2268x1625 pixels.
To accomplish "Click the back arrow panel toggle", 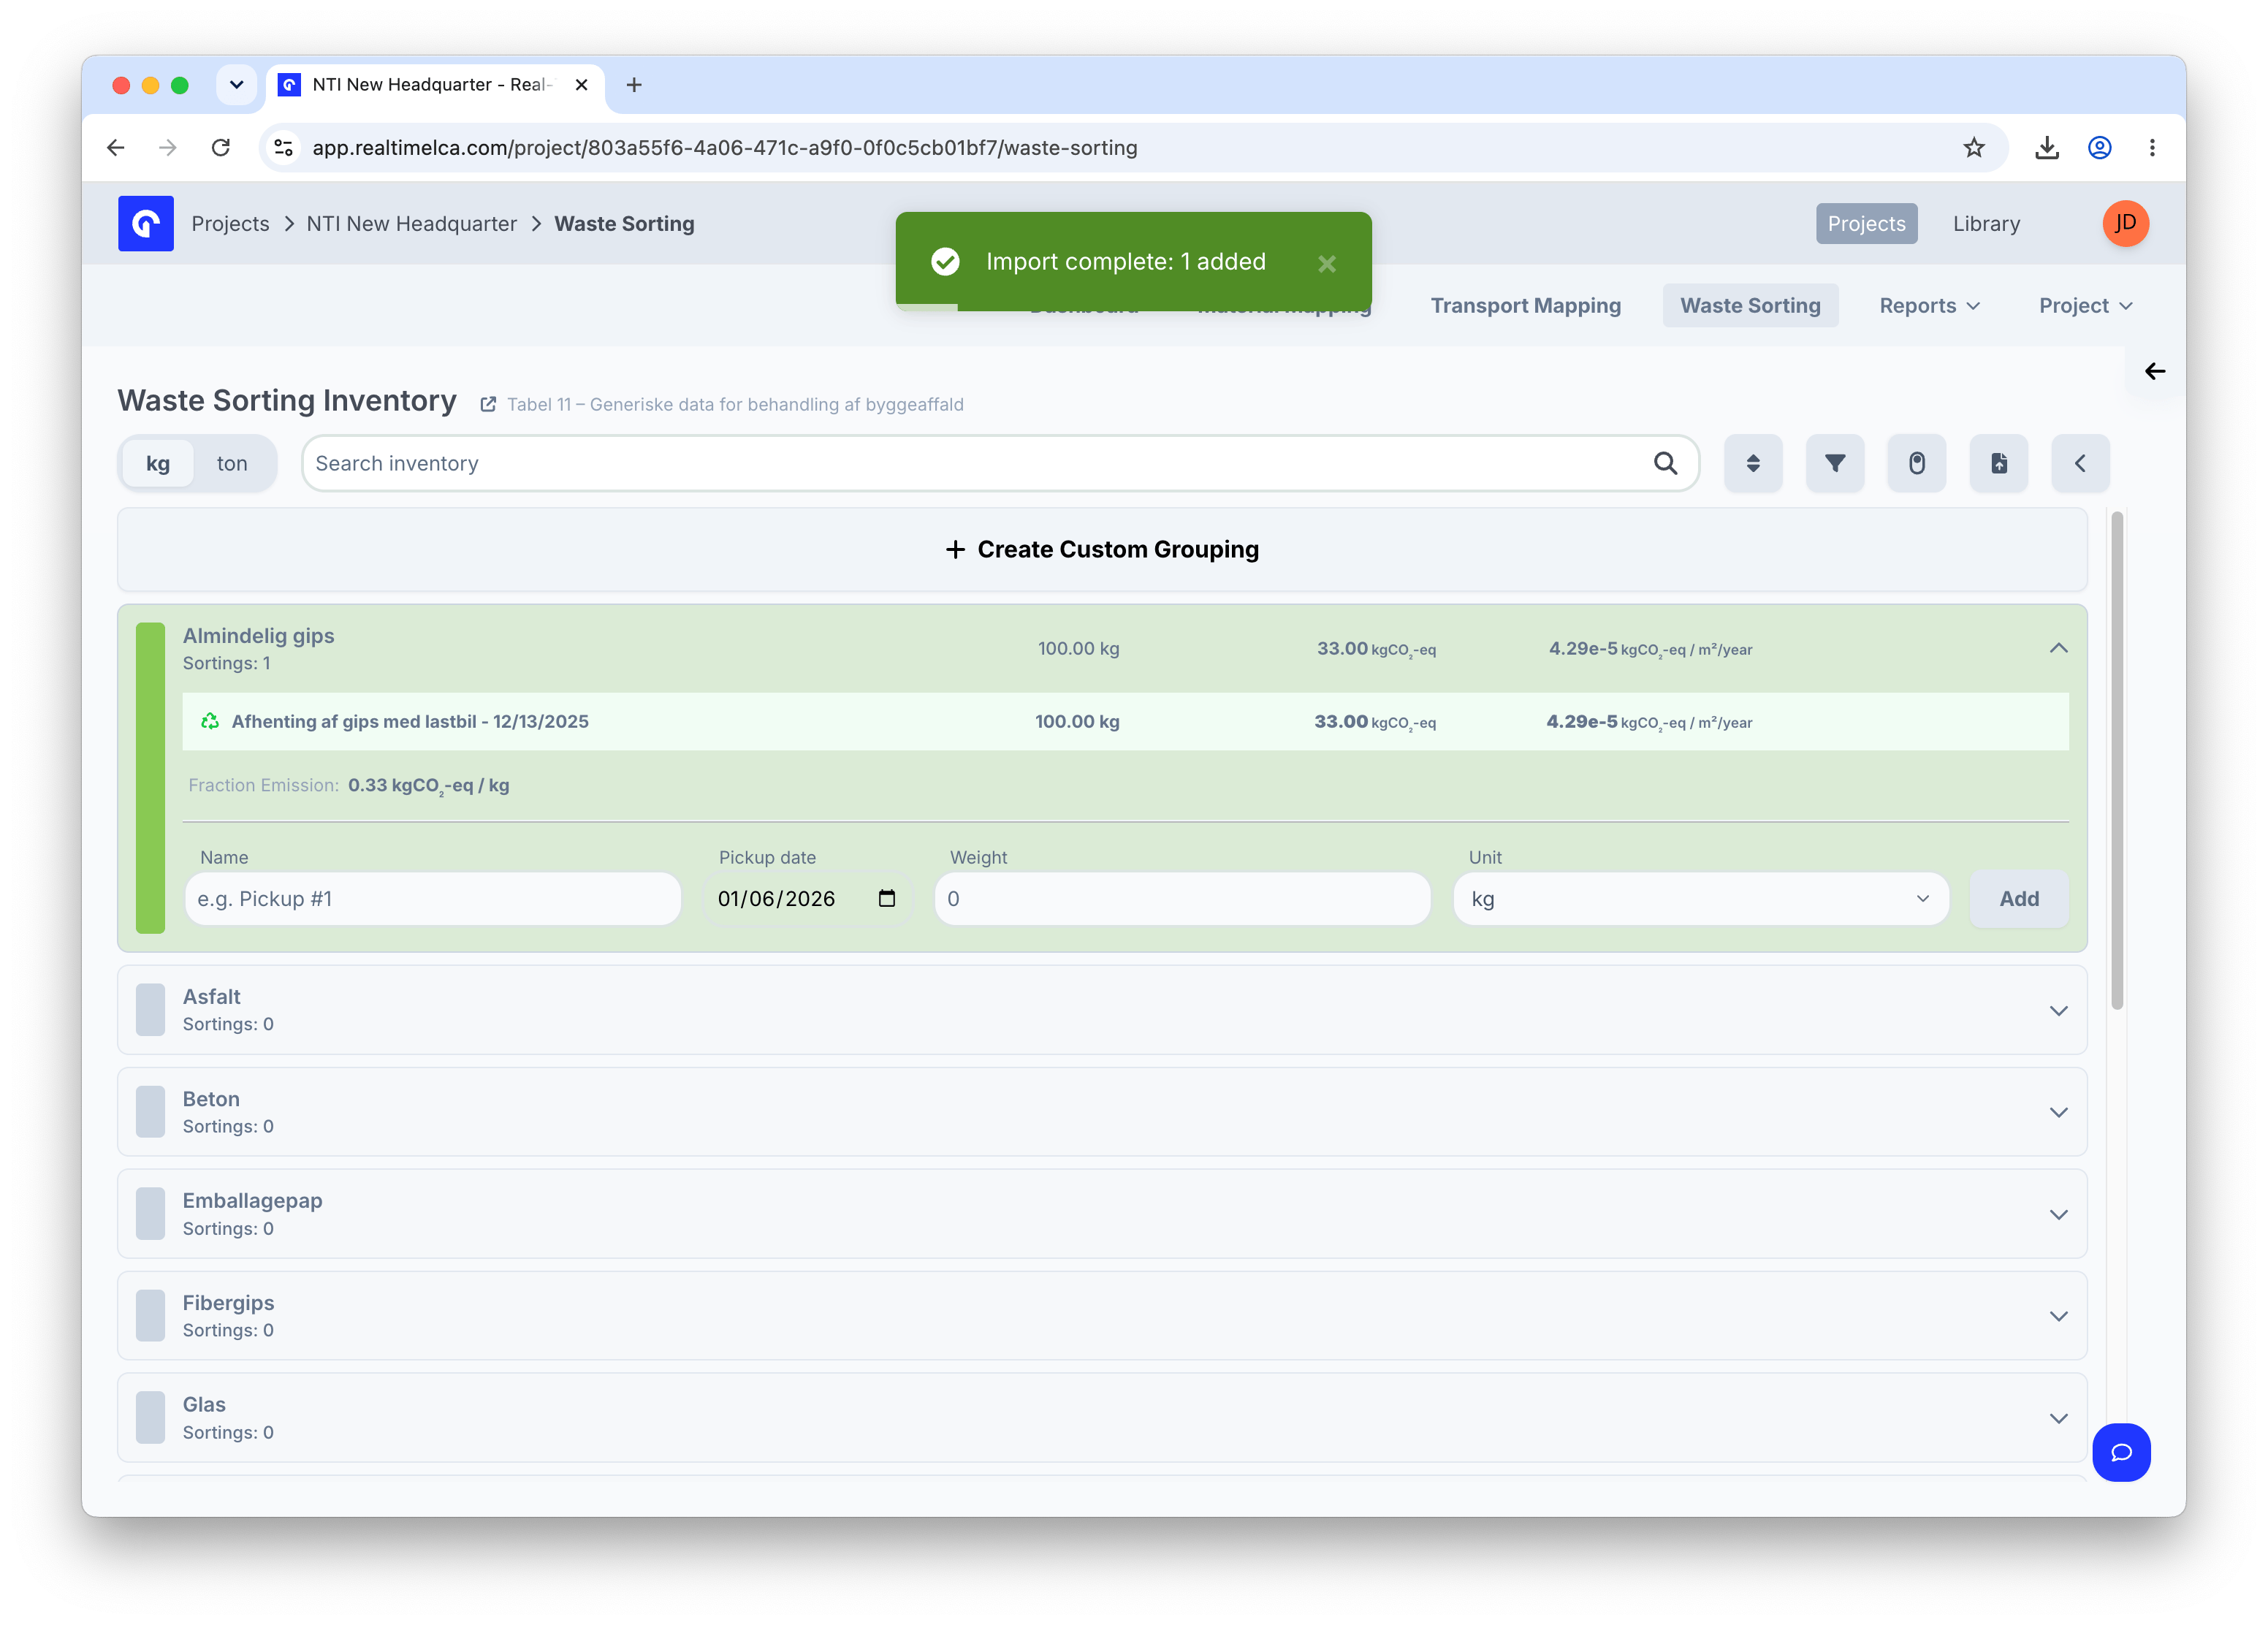I will (2155, 371).
